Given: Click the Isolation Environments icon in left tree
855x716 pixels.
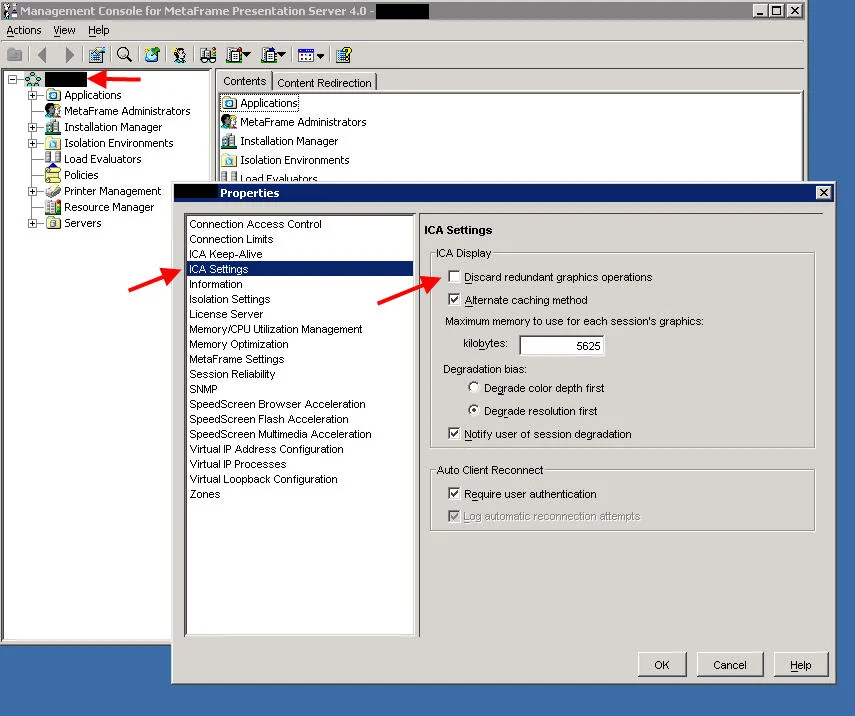Looking at the screenshot, I should click(x=53, y=143).
